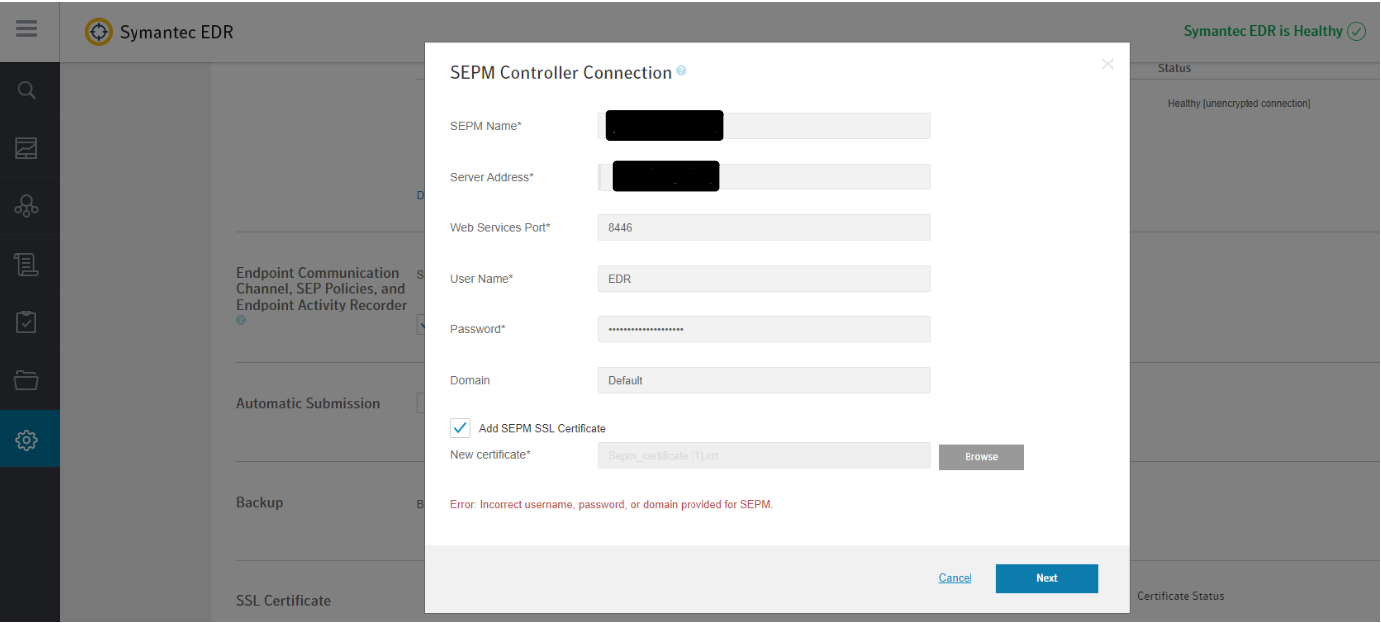Click the Certificate Status column header
The image size is (1381, 623).
tap(1180, 596)
